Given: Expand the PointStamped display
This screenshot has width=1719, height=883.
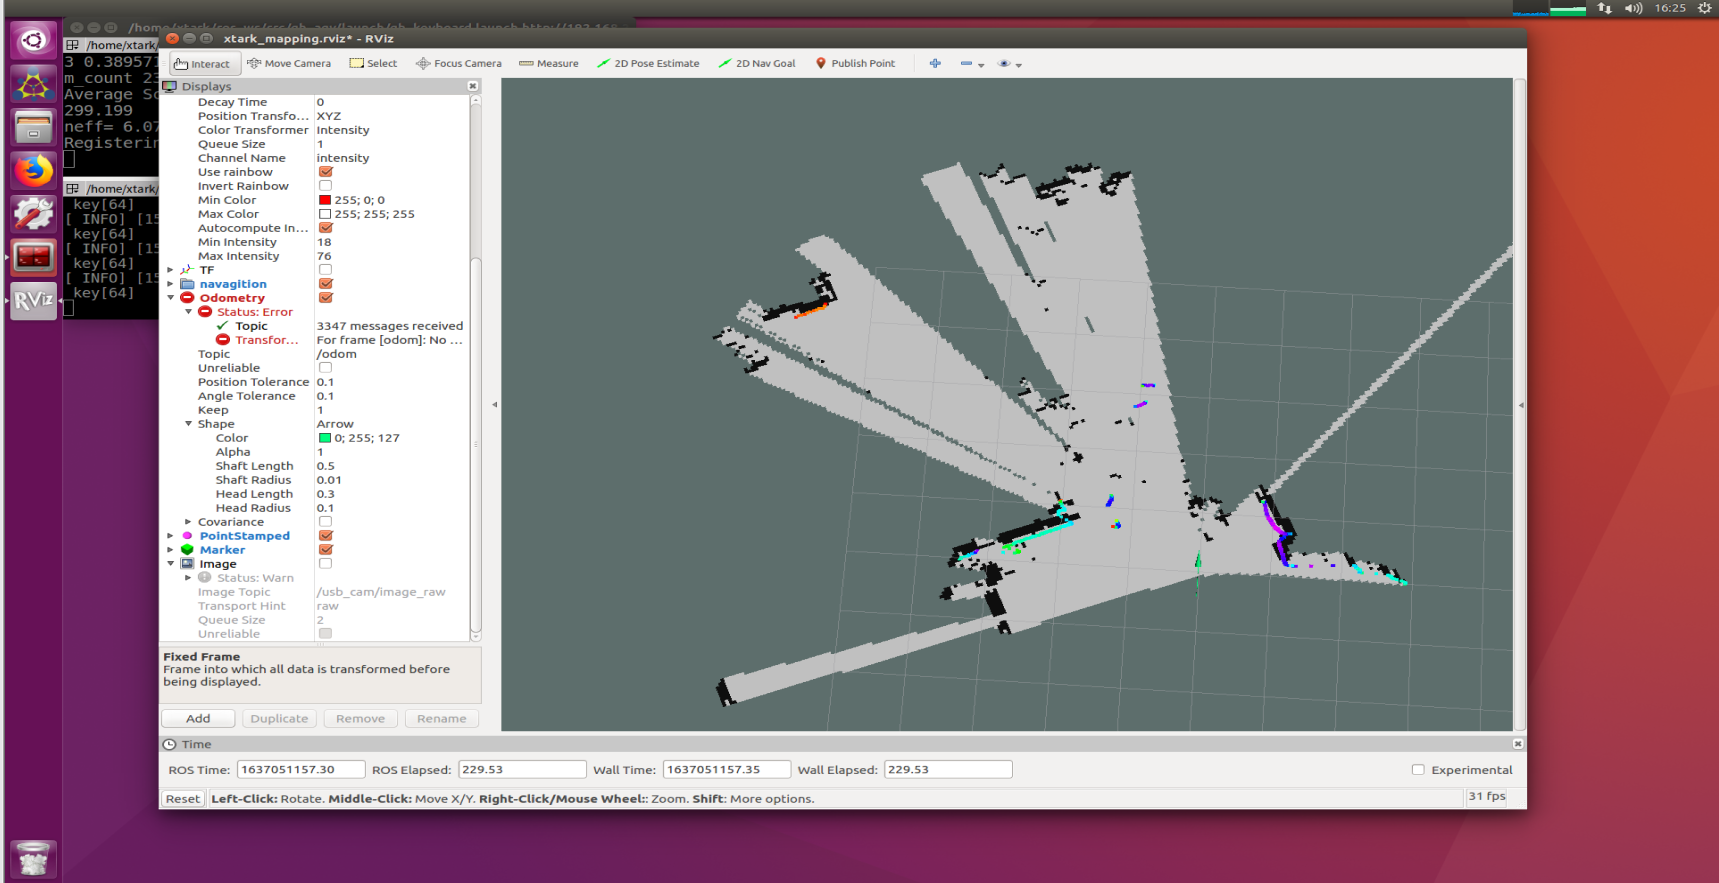Looking at the screenshot, I should 171,536.
